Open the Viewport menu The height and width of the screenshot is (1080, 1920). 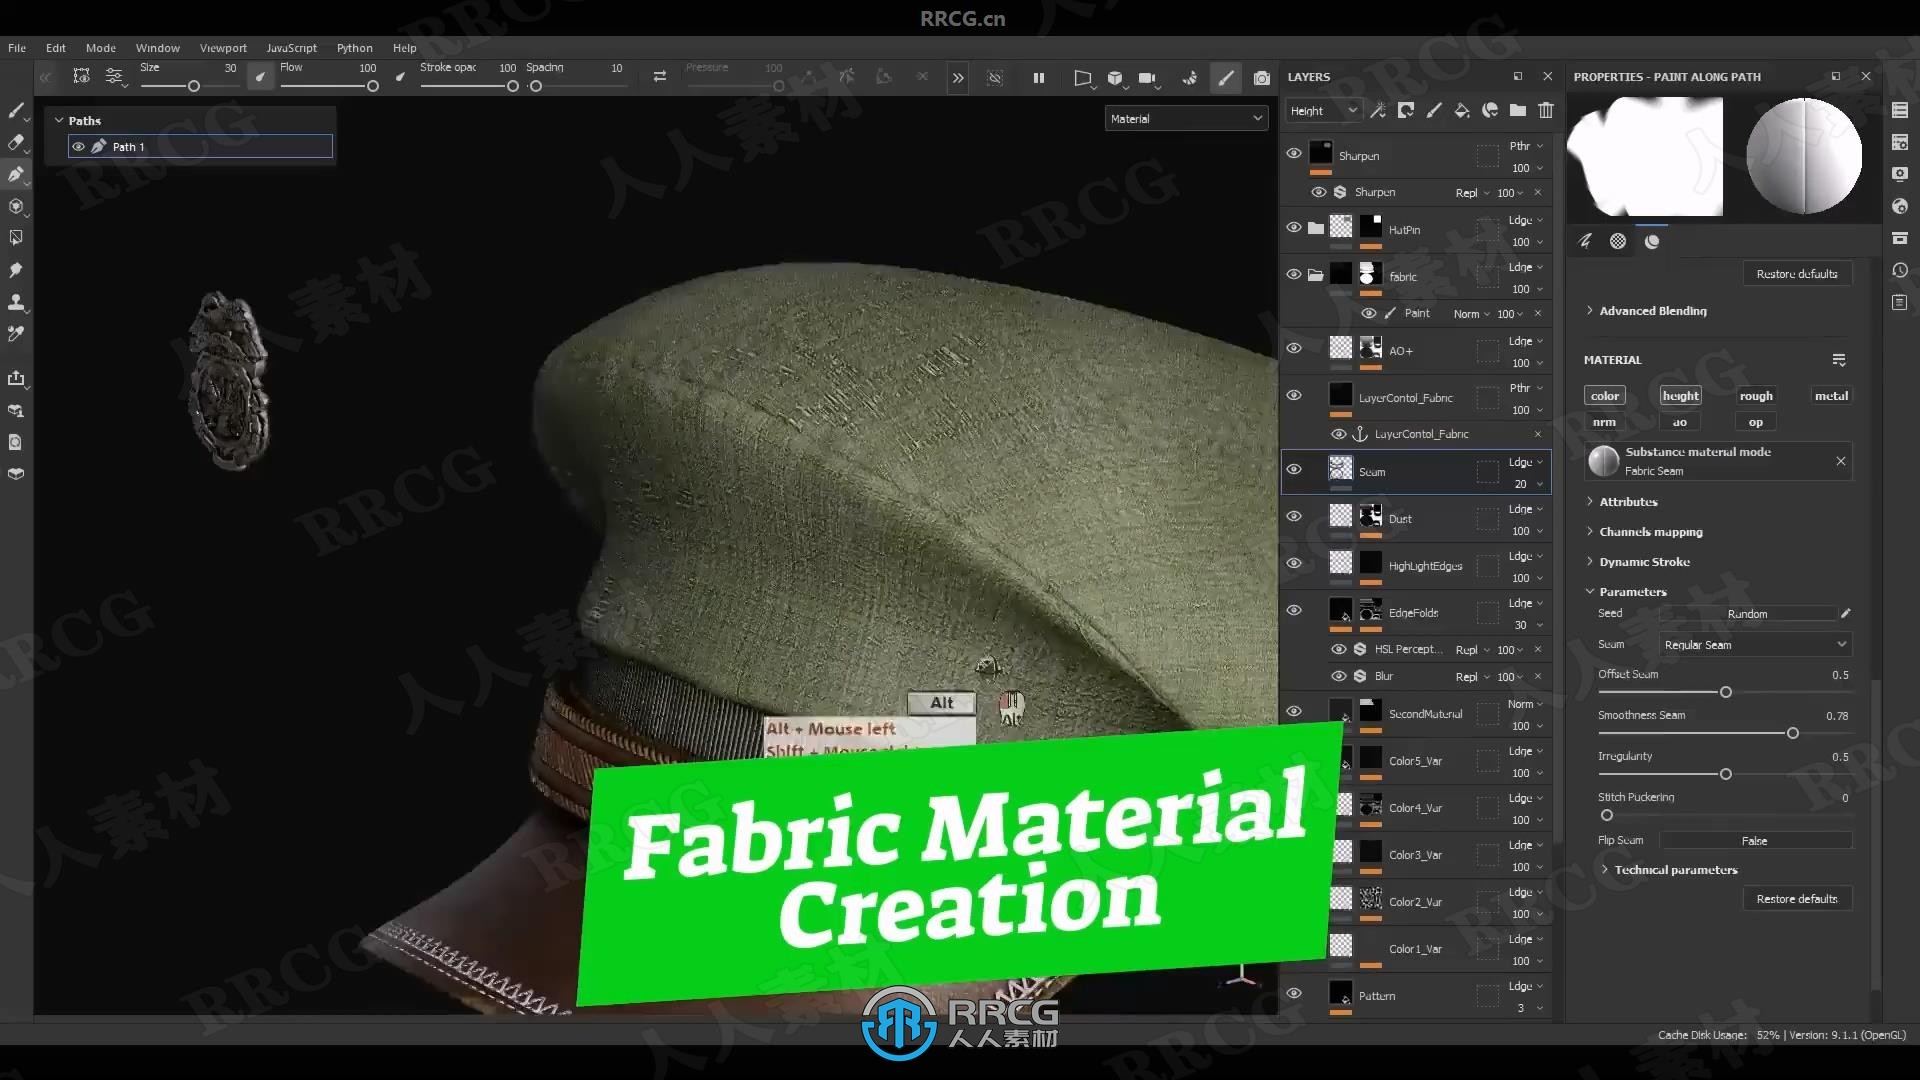223,48
